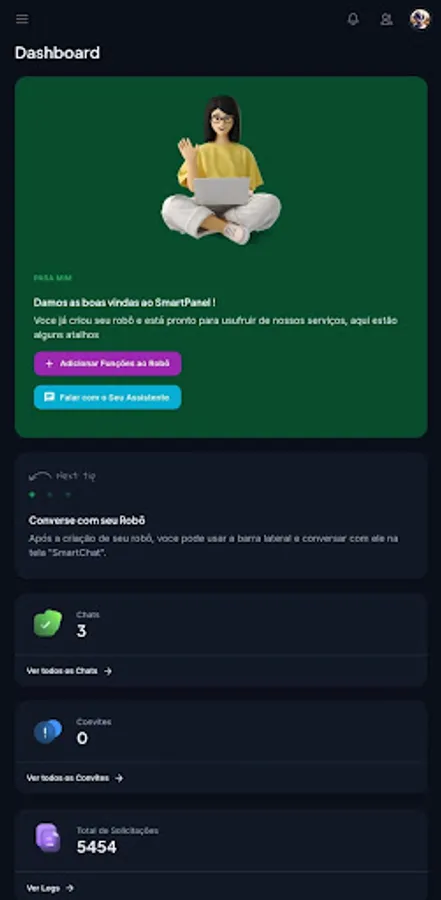Open the Ver Logs link
This screenshot has width=441, height=900.
coord(43,888)
